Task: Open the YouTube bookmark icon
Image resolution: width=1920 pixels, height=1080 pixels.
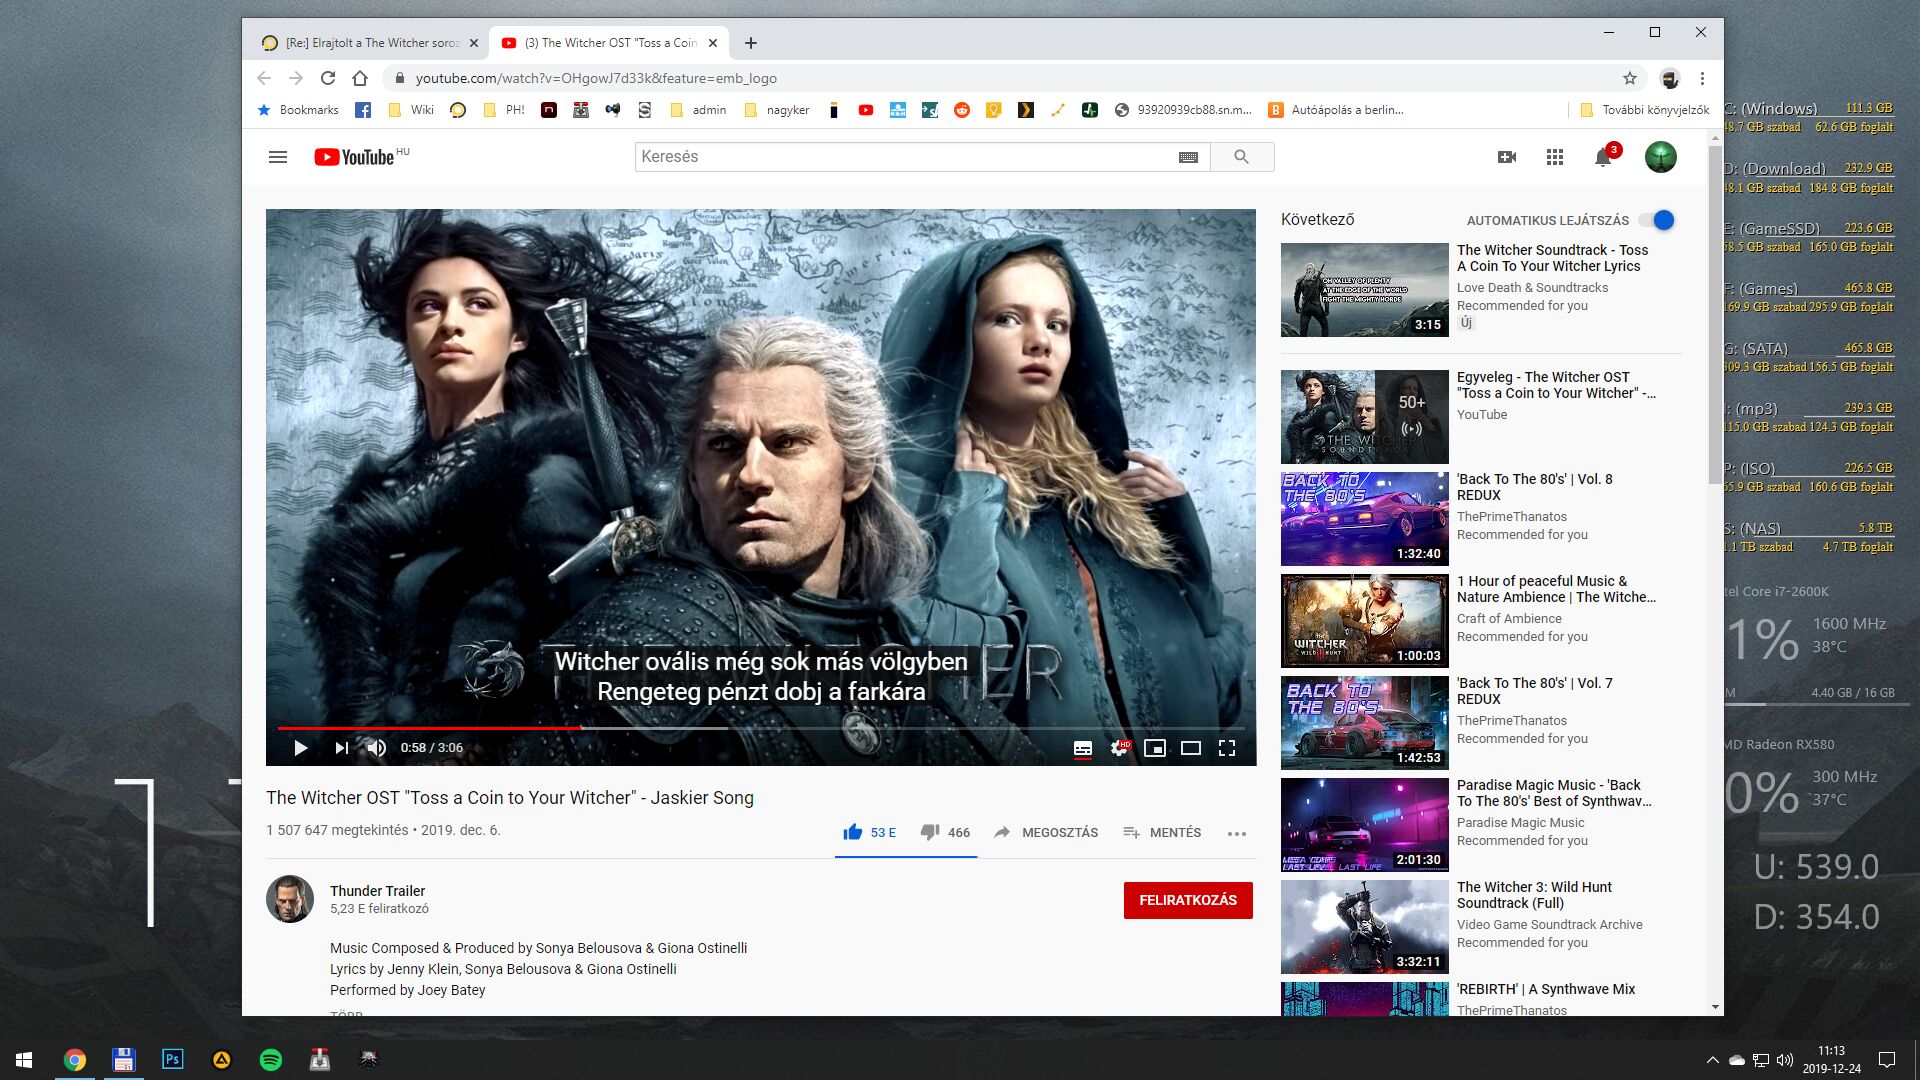Action: point(866,110)
